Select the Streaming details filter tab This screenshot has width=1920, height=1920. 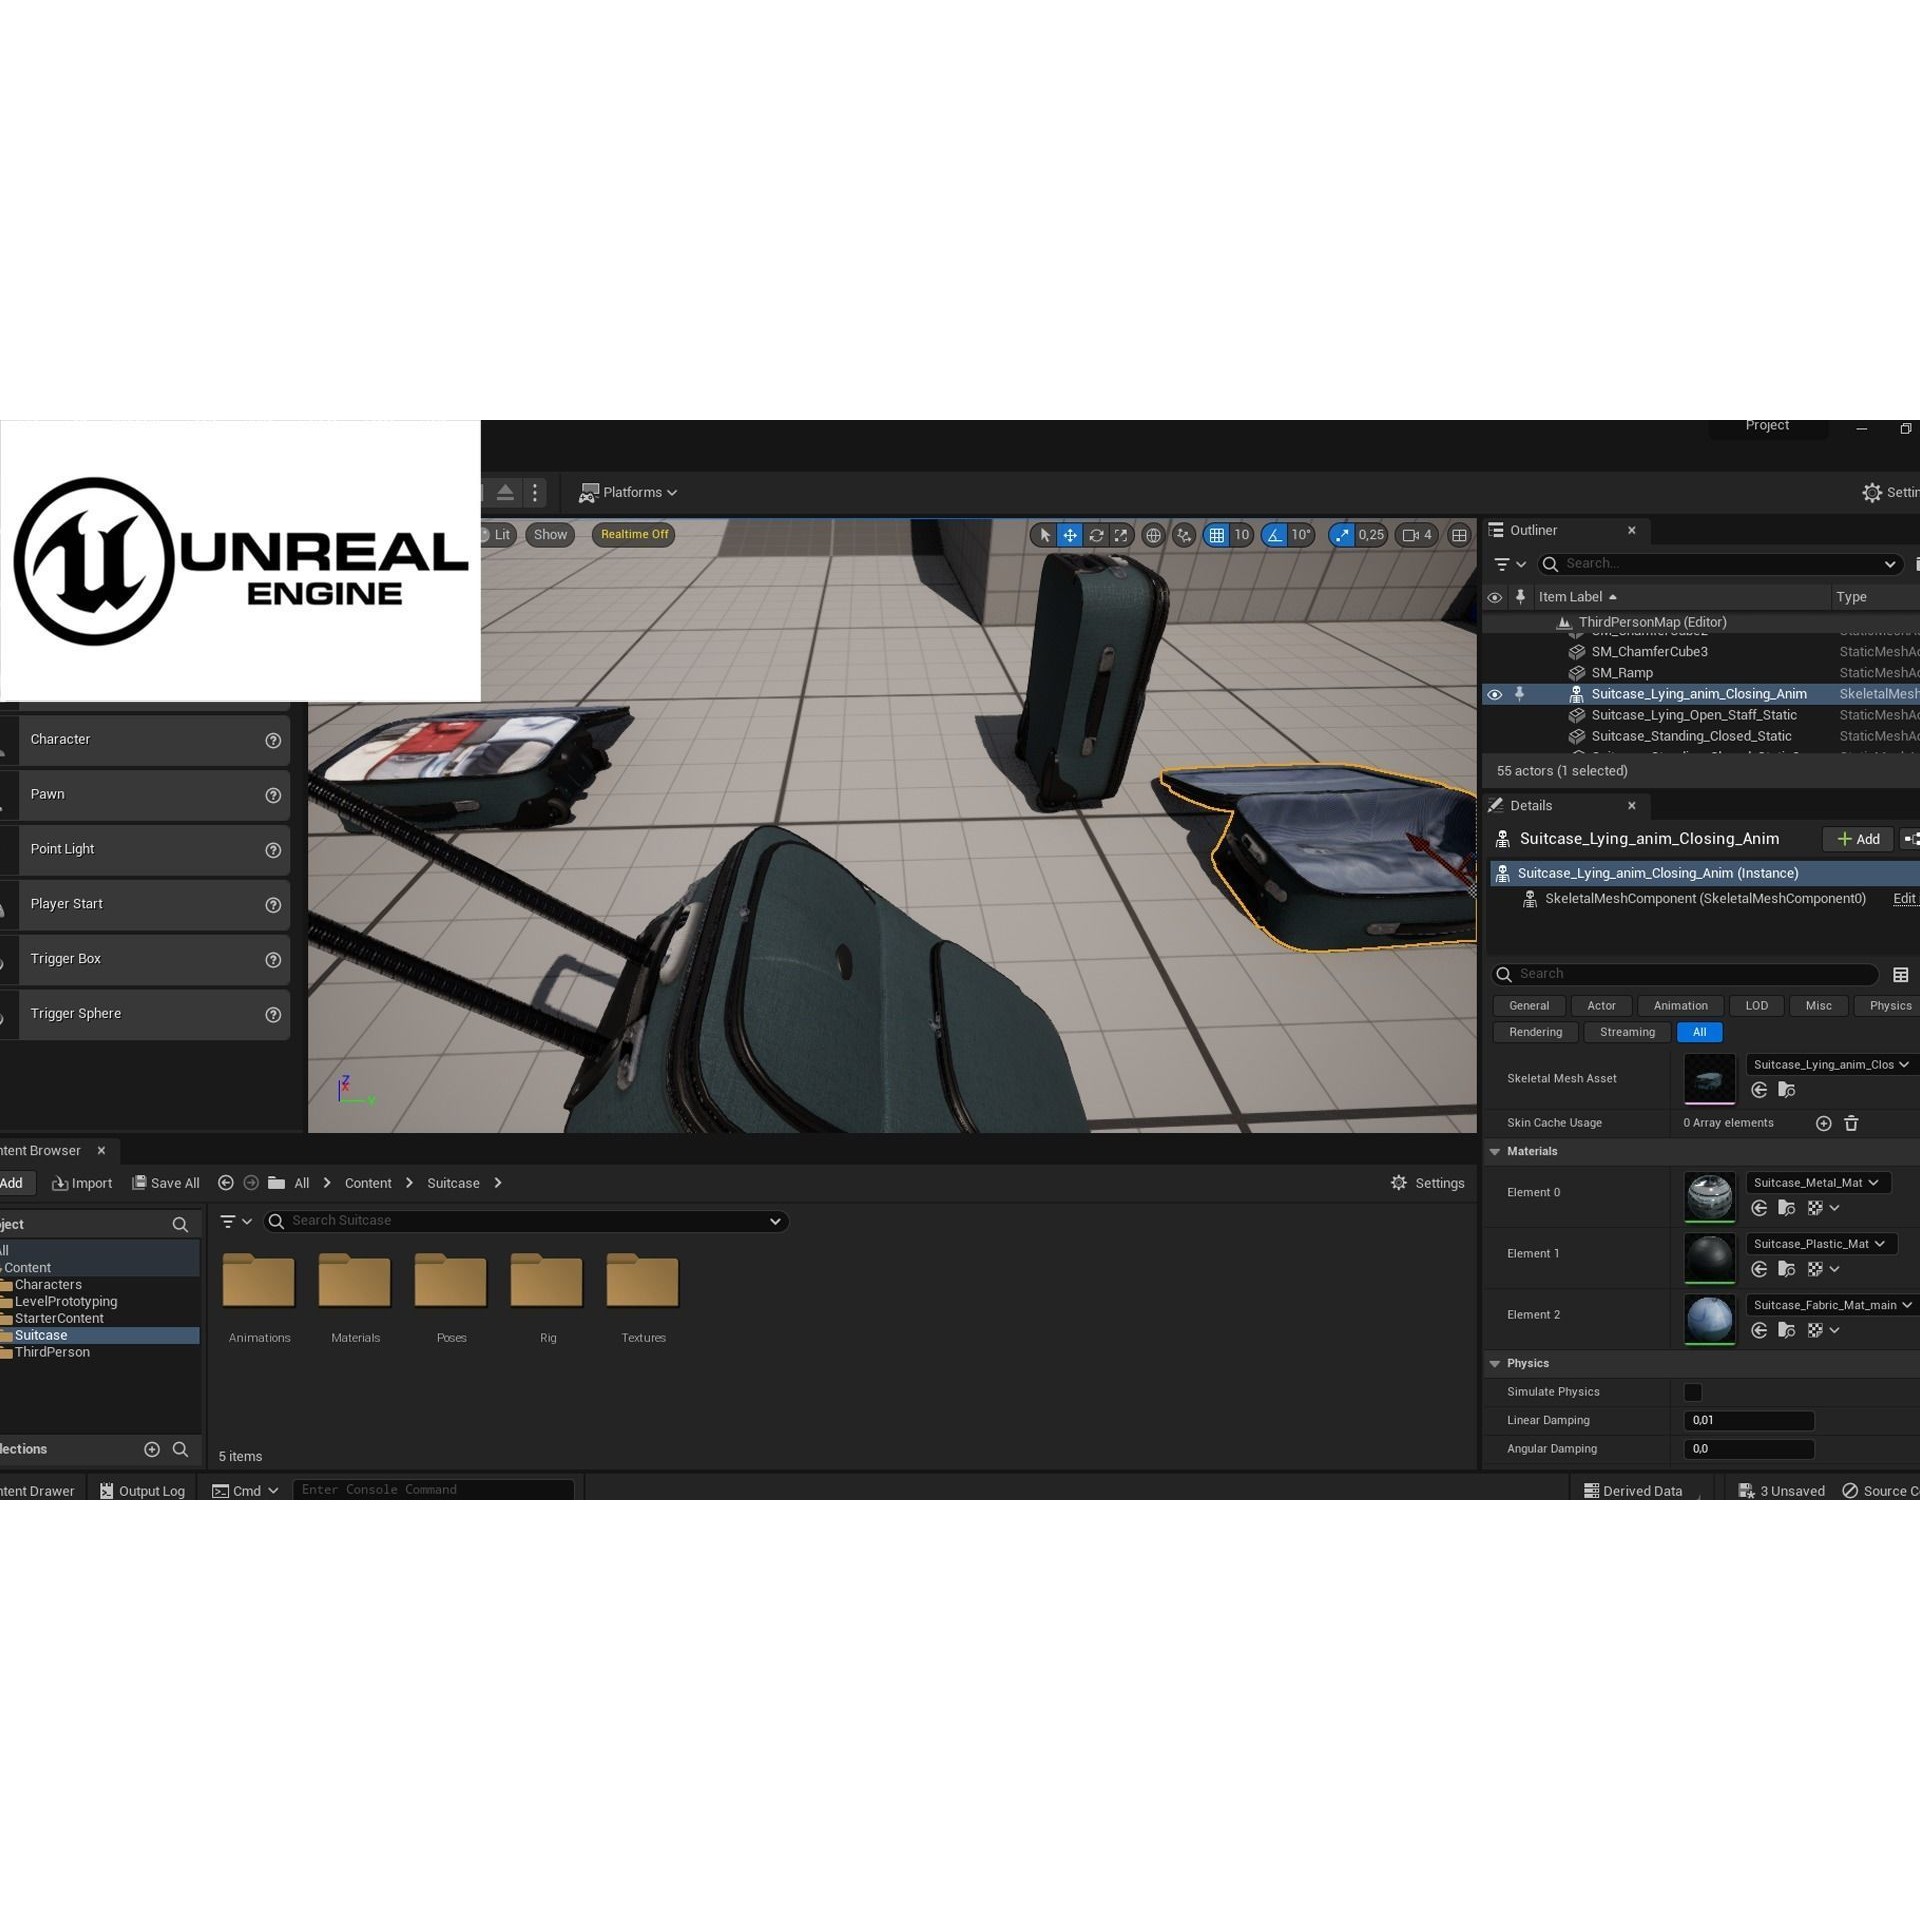coord(1627,1032)
